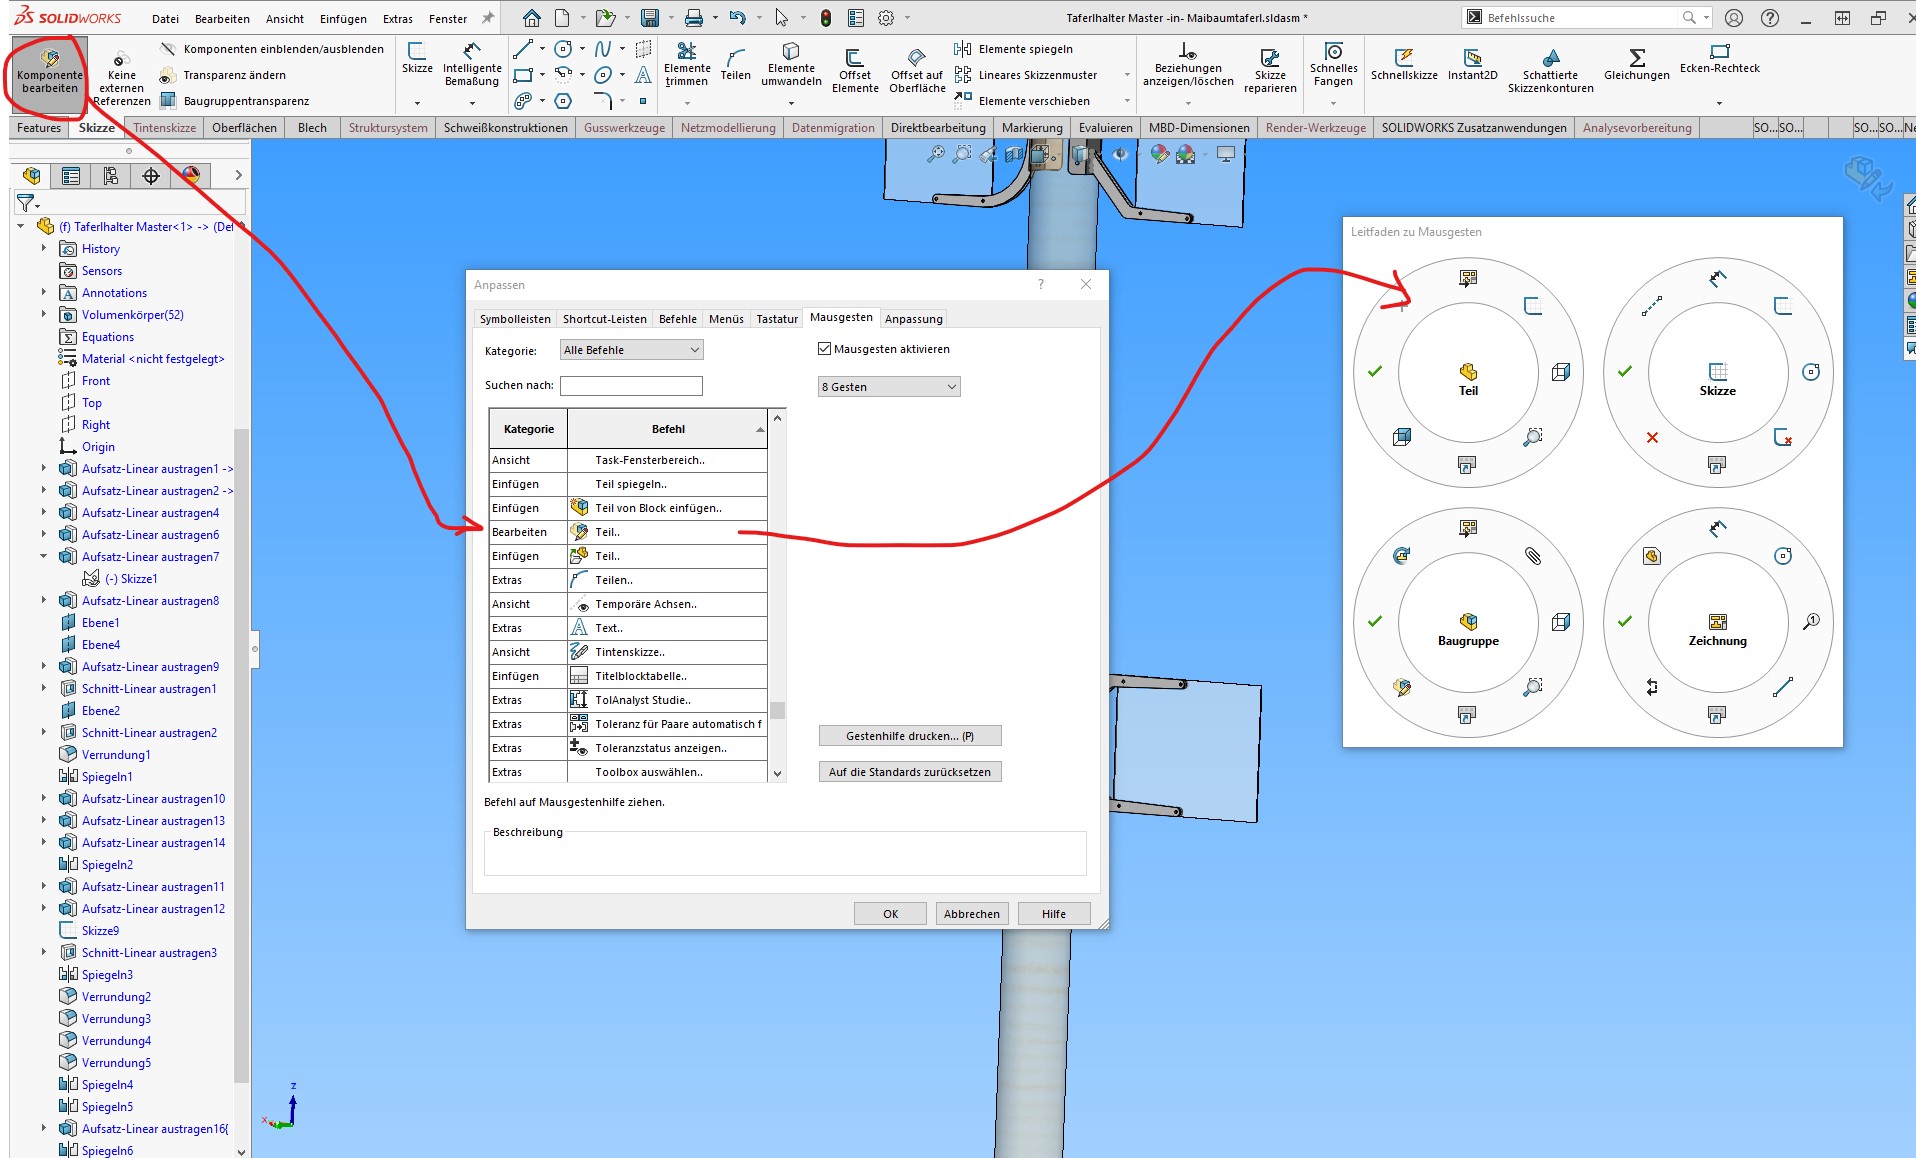This screenshot has height=1158, width=1916.
Task: Click the Elemente trimmen tool
Action: (687, 66)
